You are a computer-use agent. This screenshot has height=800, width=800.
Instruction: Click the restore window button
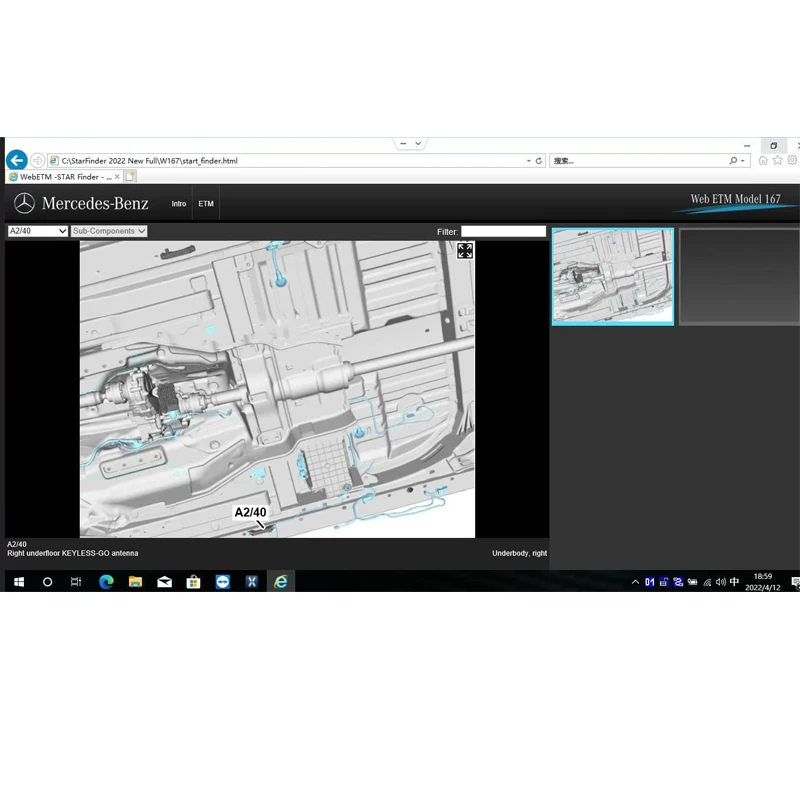click(773, 146)
